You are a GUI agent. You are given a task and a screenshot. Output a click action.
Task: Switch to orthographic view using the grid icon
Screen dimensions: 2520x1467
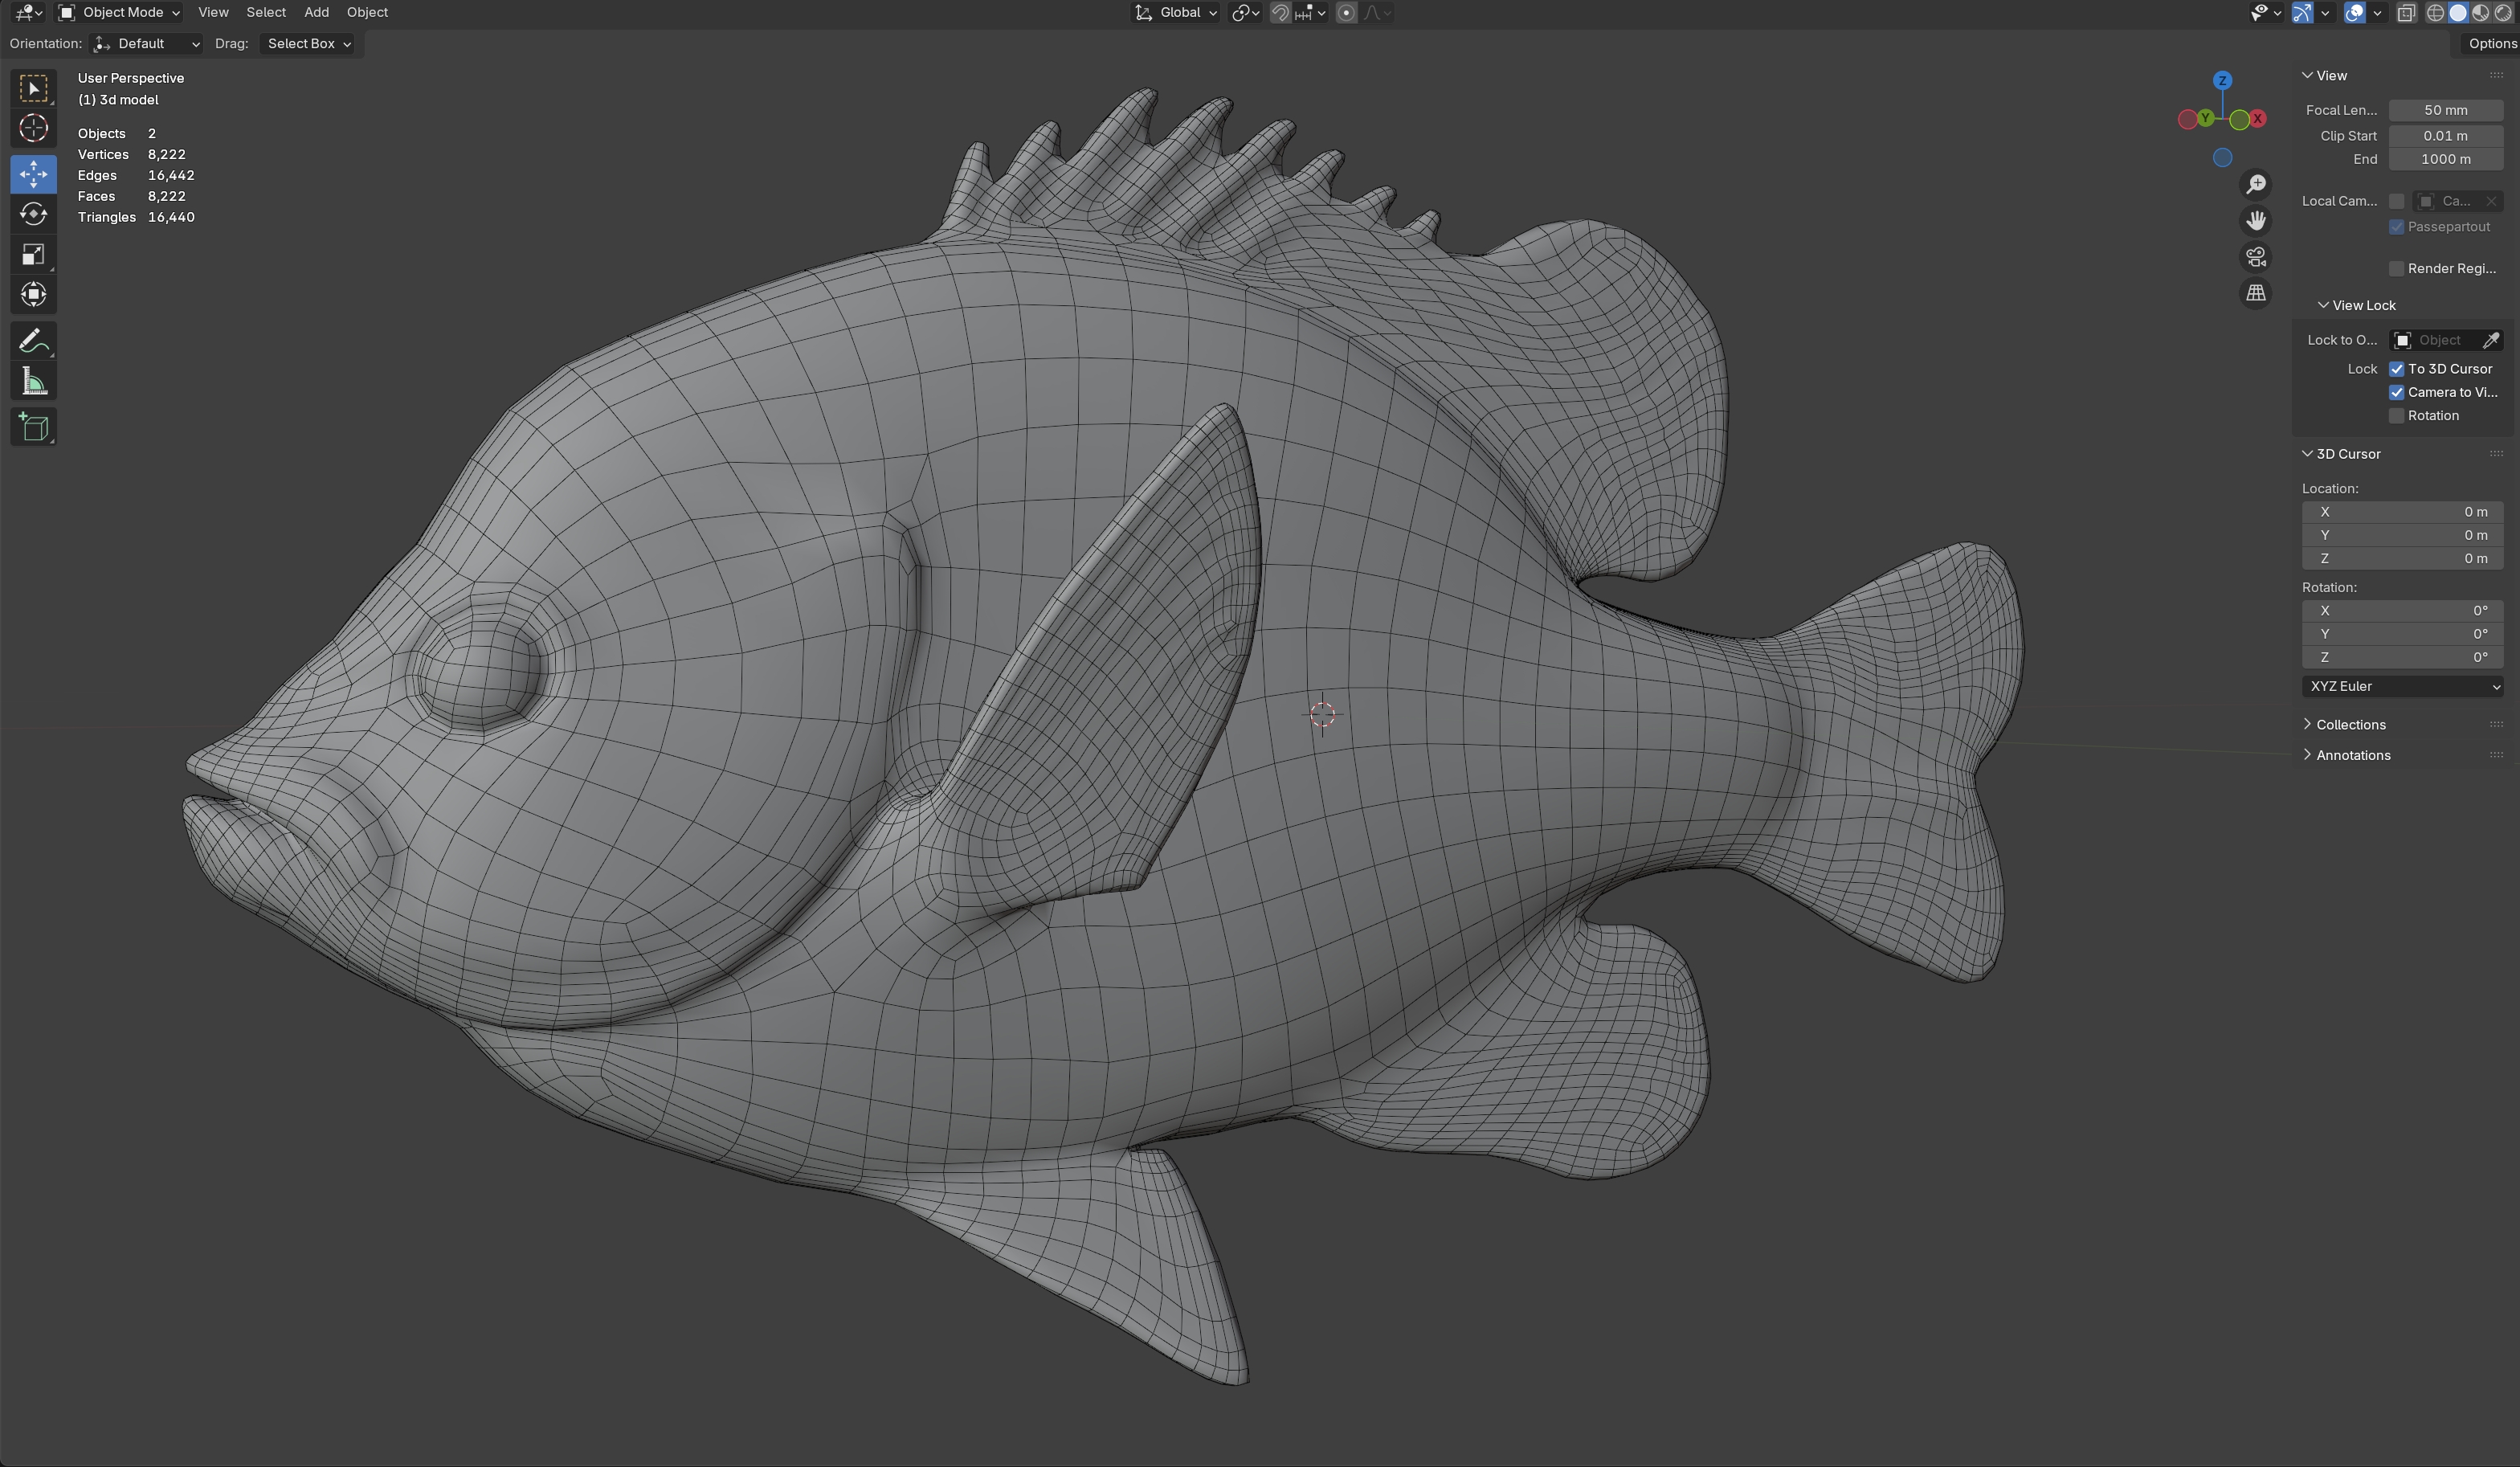[x=2256, y=293]
